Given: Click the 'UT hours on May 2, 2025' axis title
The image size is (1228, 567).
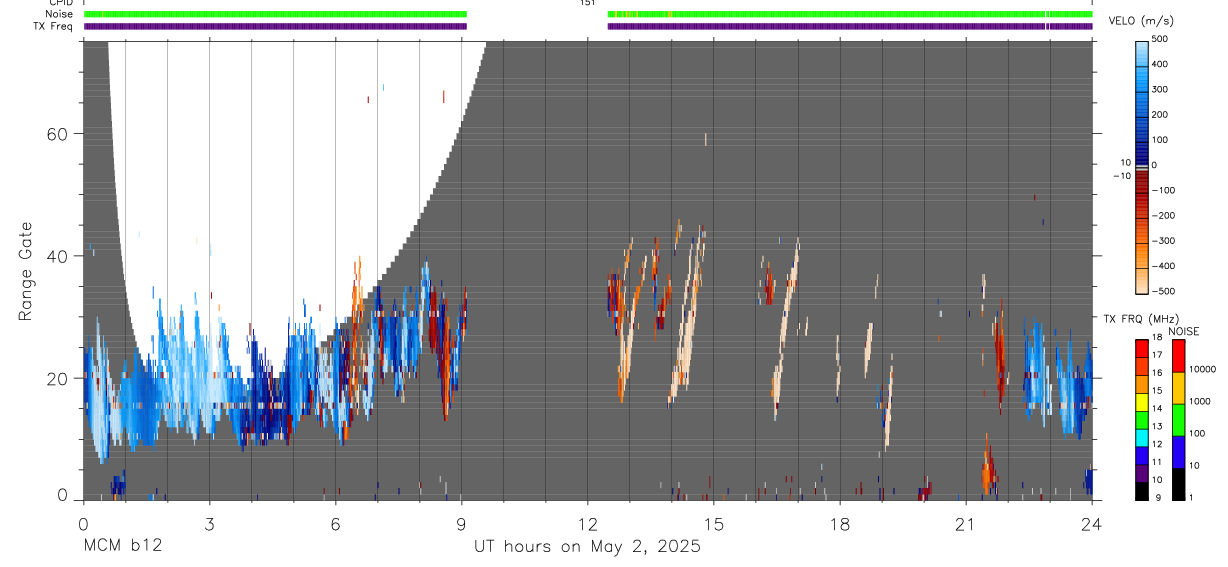Looking at the screenshot, I should tap(587, 547).
